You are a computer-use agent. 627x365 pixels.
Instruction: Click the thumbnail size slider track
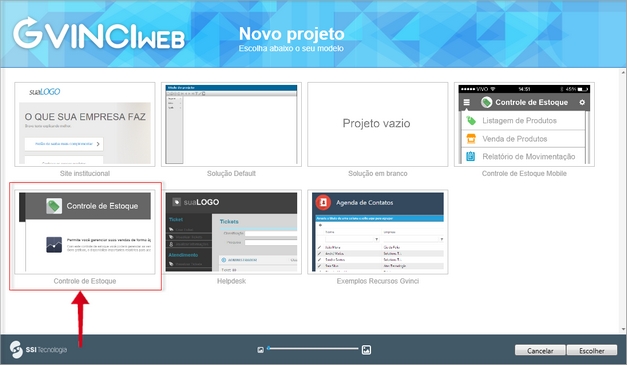[x=313, y=349]
